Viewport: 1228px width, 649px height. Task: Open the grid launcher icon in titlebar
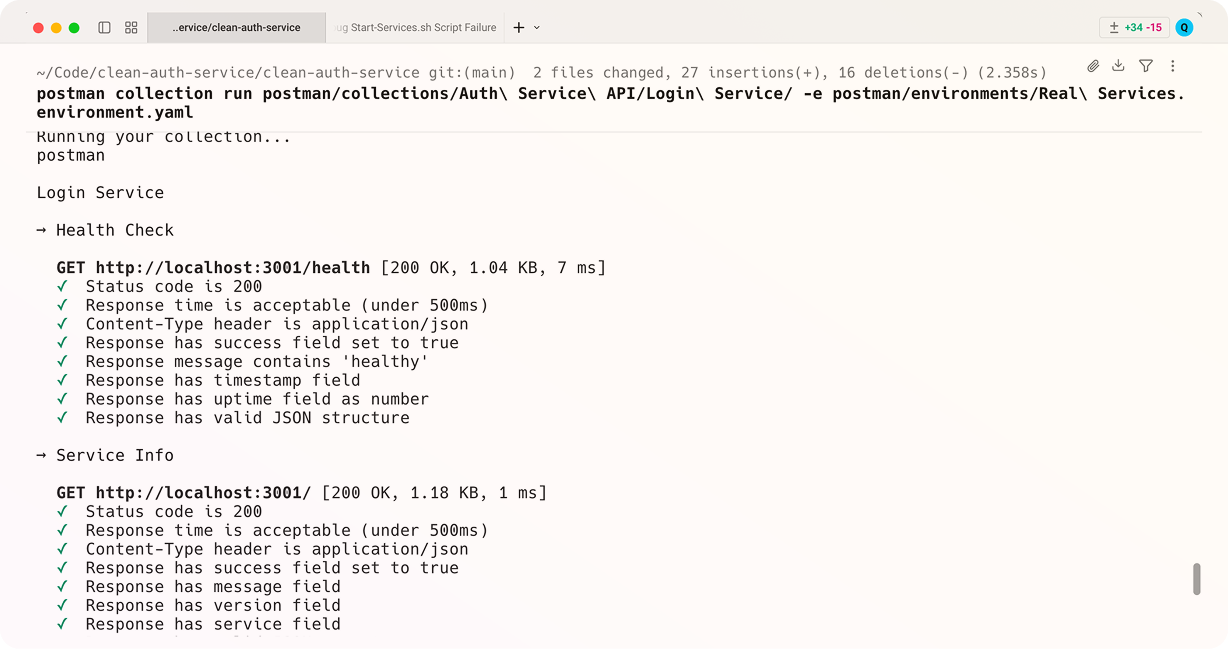pos(131,27)
